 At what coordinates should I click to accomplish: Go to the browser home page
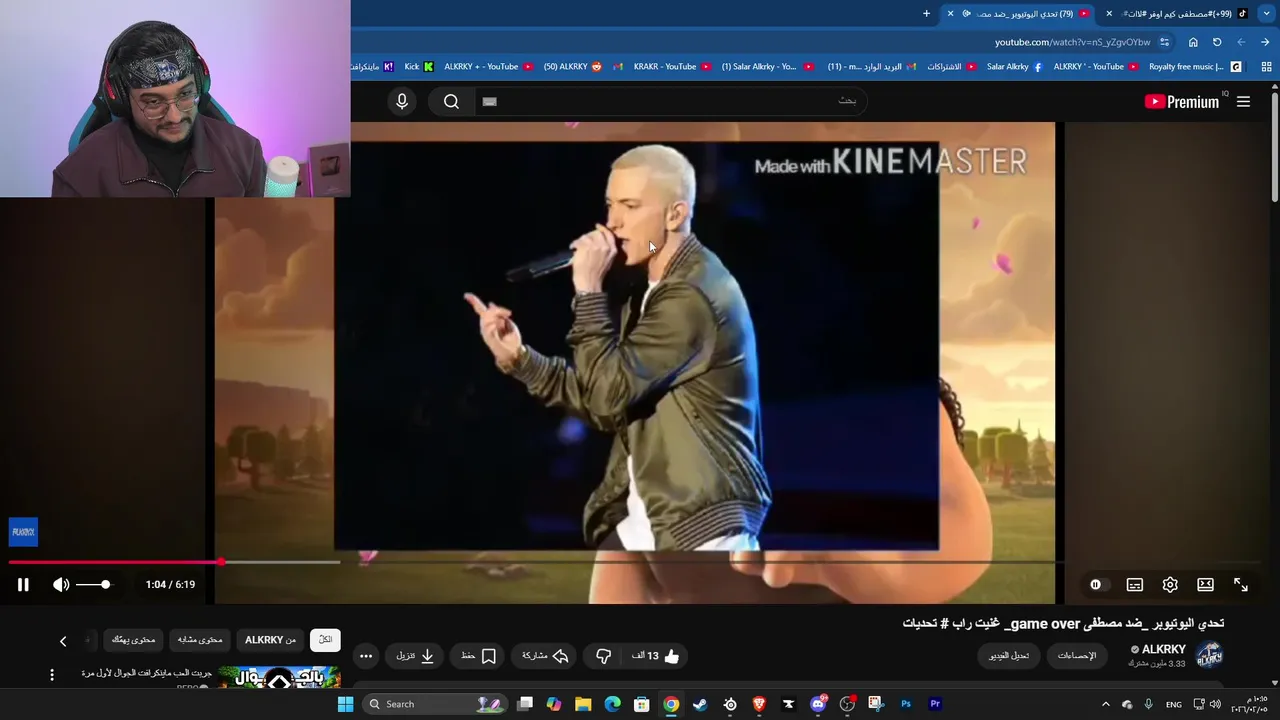coord(1193,42)
